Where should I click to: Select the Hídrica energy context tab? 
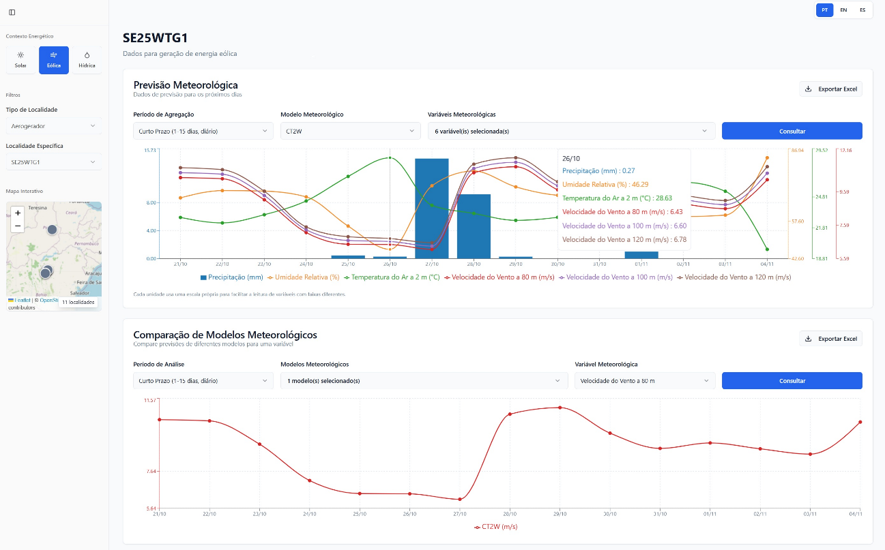(87, 60)
